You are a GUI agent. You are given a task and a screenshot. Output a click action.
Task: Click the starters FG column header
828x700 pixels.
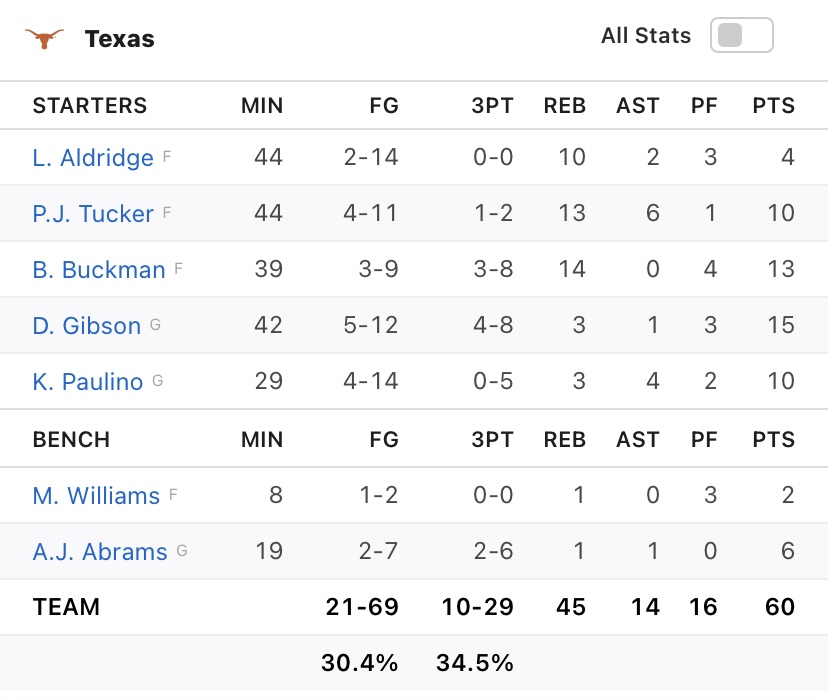click(384, 106)
